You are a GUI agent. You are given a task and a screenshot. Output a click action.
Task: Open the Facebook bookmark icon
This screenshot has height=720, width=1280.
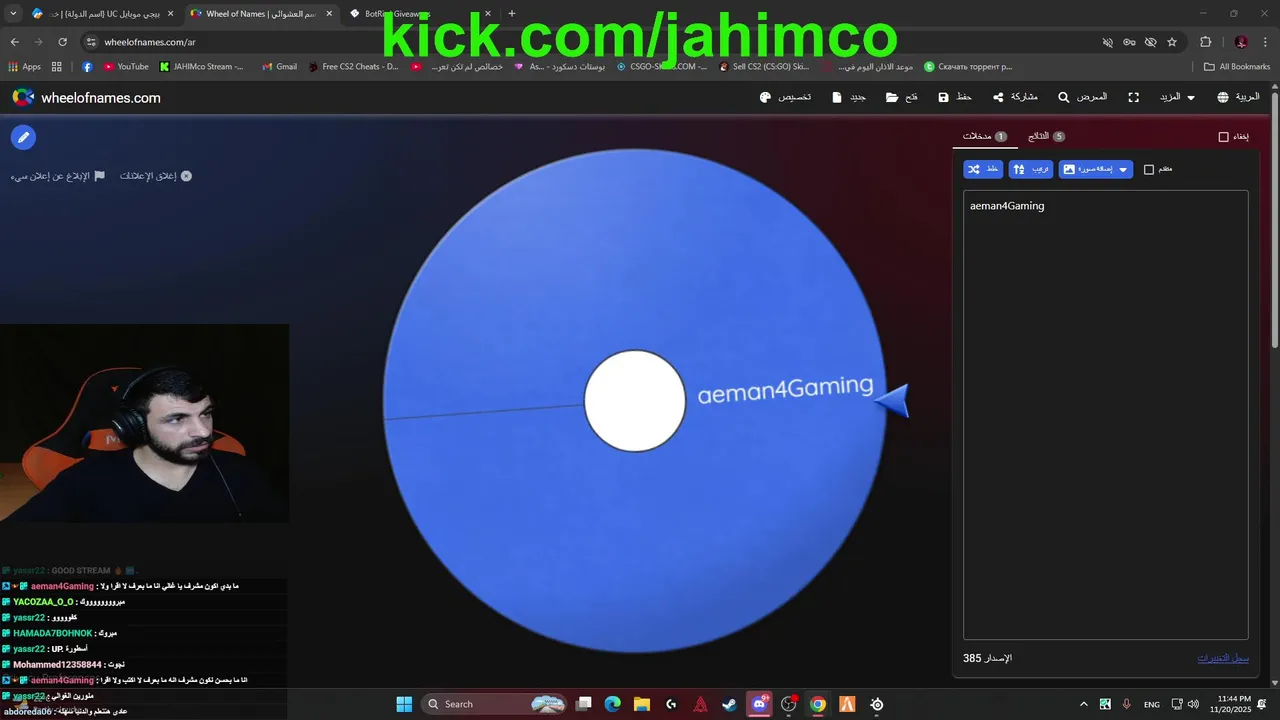tap(87, 67)
